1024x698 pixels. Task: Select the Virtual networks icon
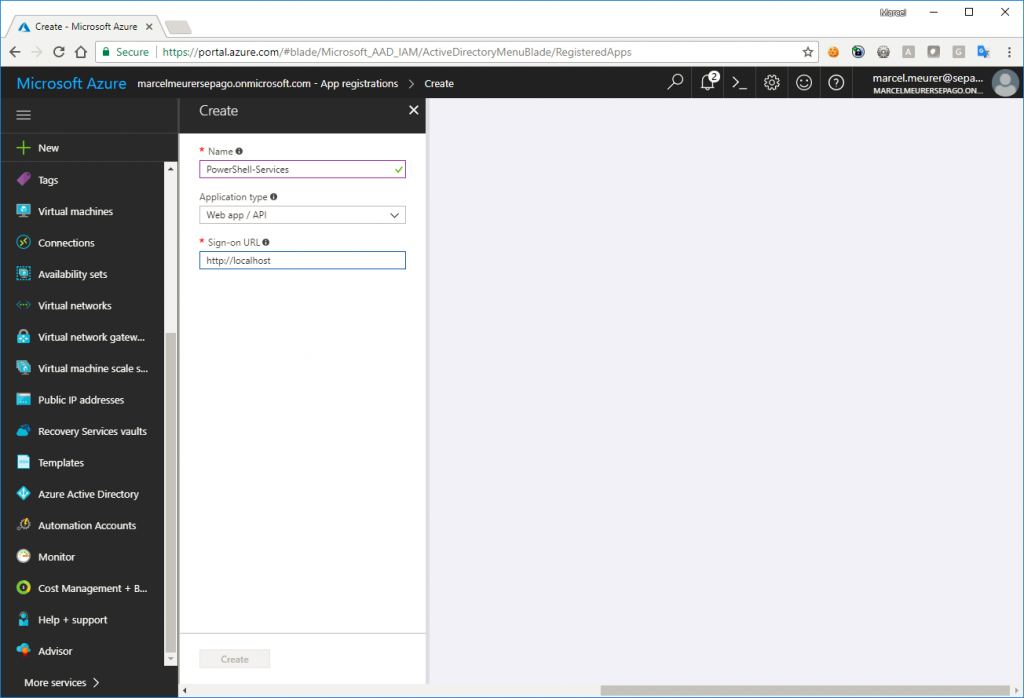coord(24,305)
